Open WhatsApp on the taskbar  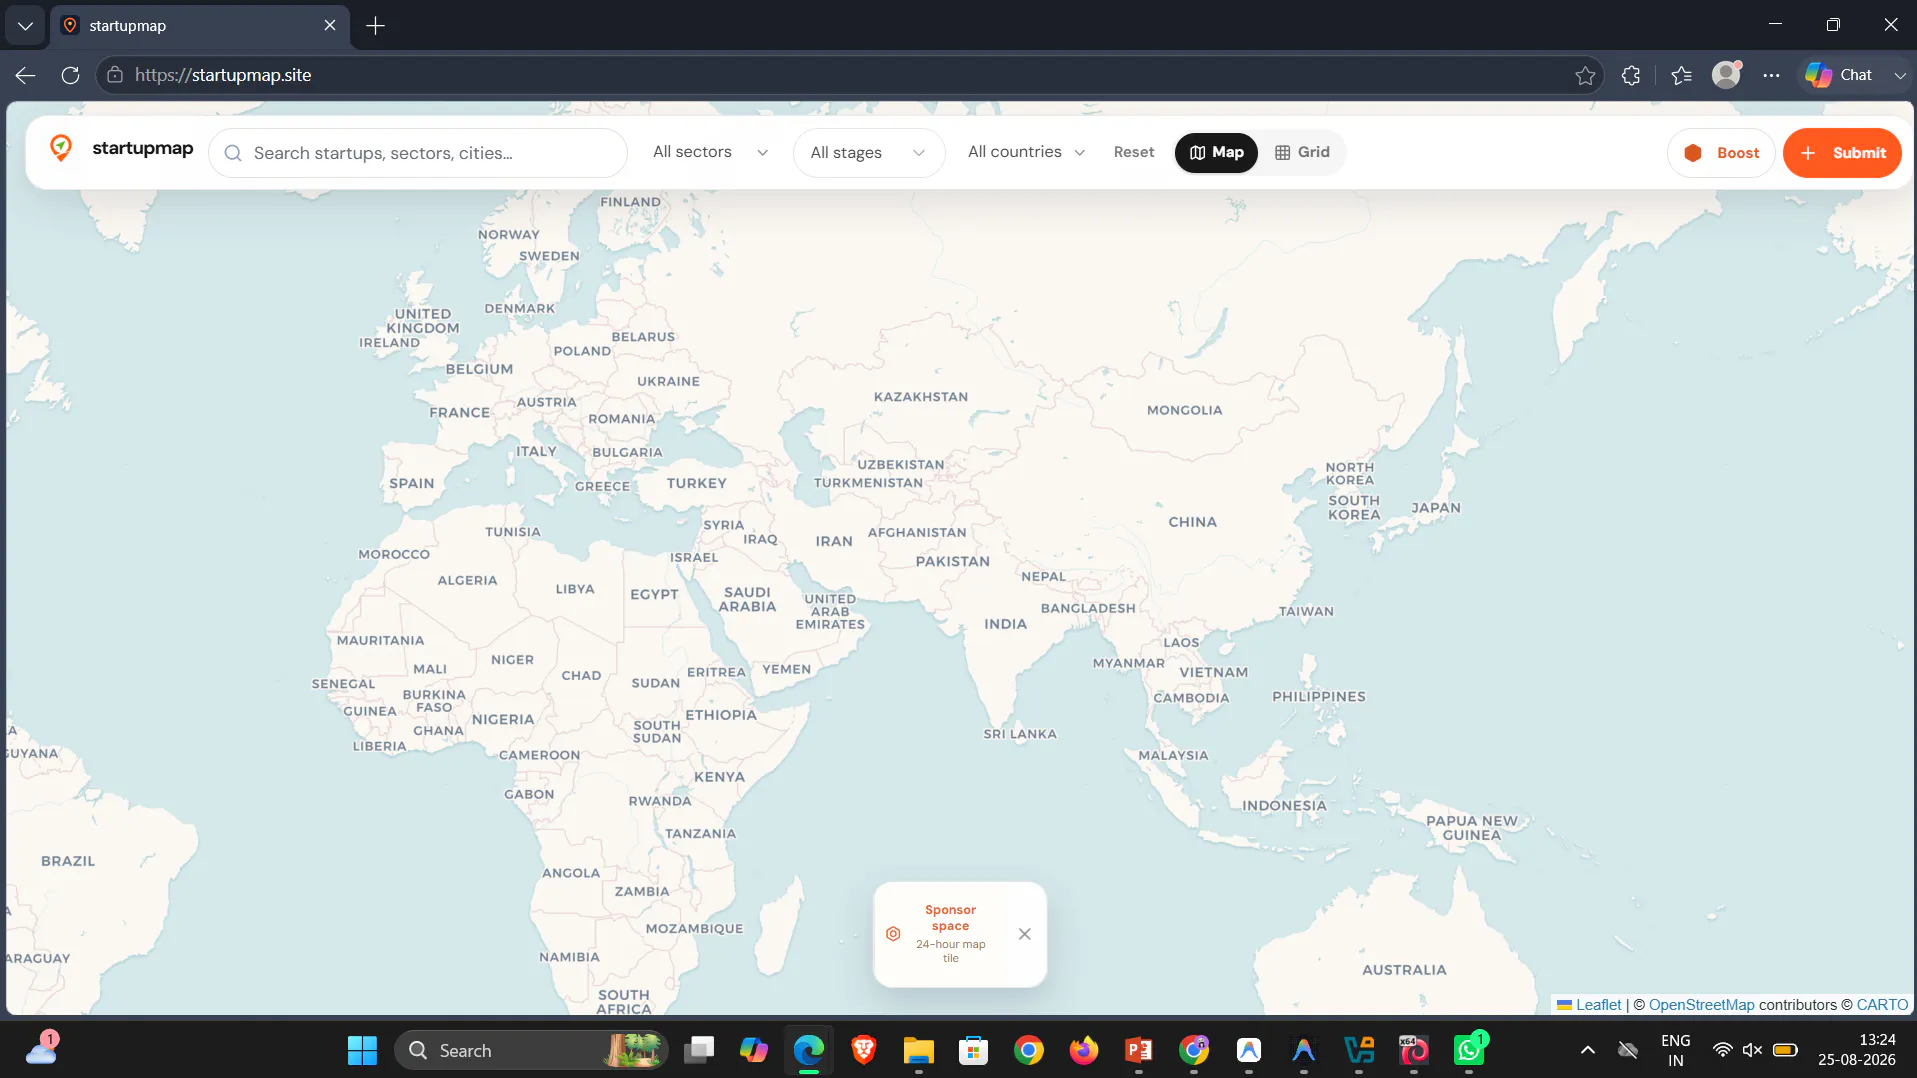pyautogui.click(x=1469, y=1050)
